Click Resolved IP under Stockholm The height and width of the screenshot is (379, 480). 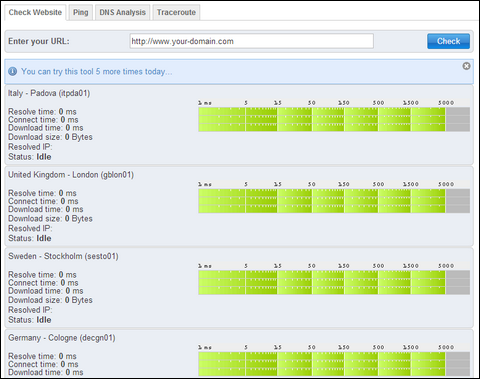point(30,310)
